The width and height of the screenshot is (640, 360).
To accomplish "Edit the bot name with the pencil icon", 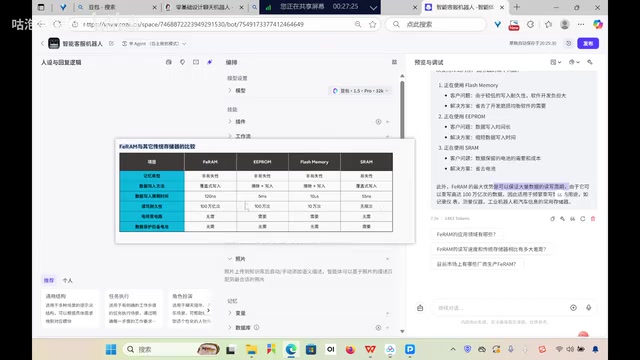I will pyautogui.click(x=111, y=43).
